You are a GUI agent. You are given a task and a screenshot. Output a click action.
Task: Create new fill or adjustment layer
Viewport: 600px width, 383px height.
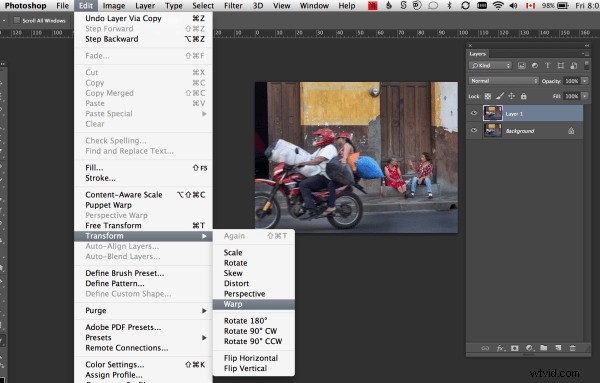(529, 348)
